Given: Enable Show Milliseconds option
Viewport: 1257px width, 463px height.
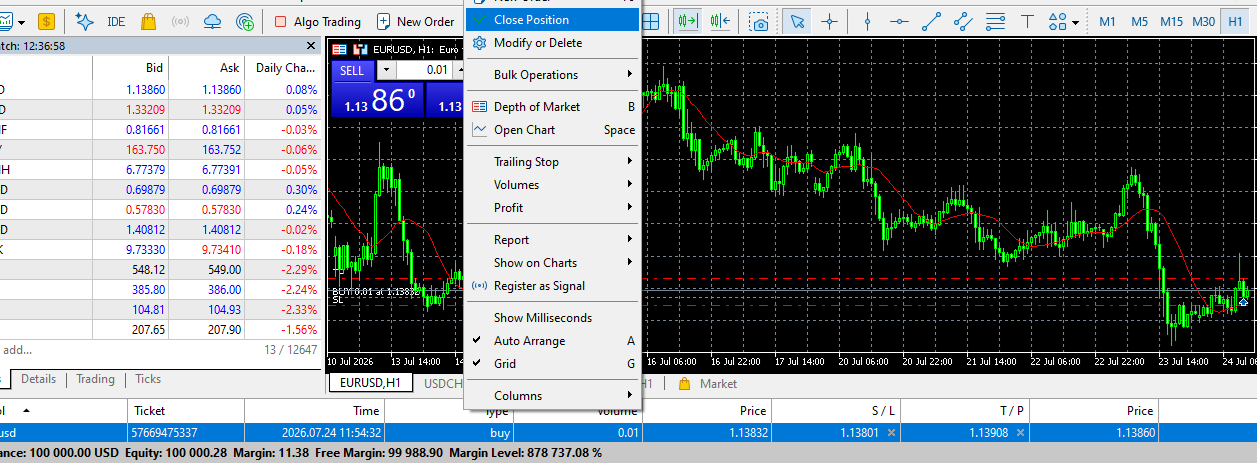Looking at the screenshot, I should pos(553,318).
